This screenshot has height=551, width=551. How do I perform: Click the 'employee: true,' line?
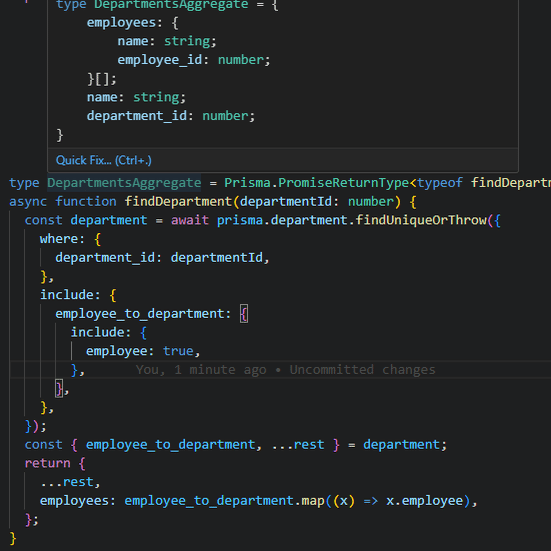(143, 351)
